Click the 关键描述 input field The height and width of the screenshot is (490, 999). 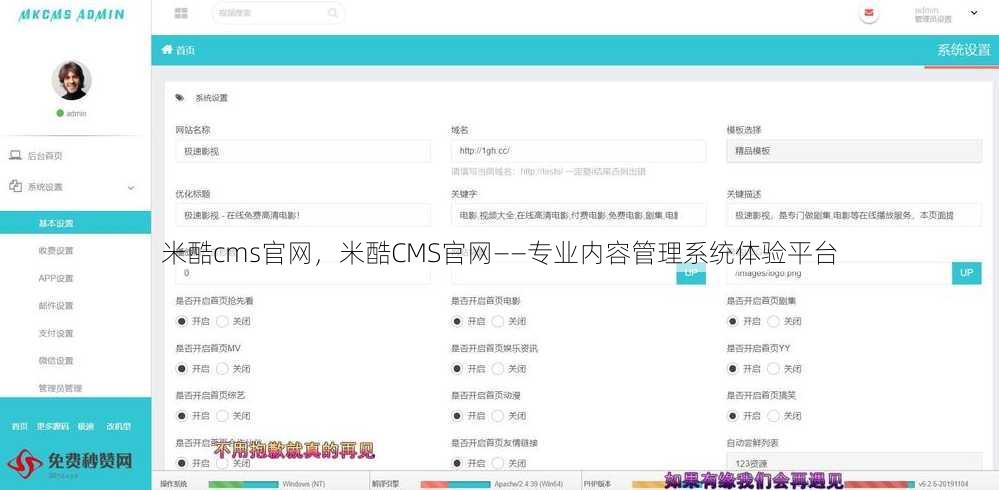[x=854, y=215]
